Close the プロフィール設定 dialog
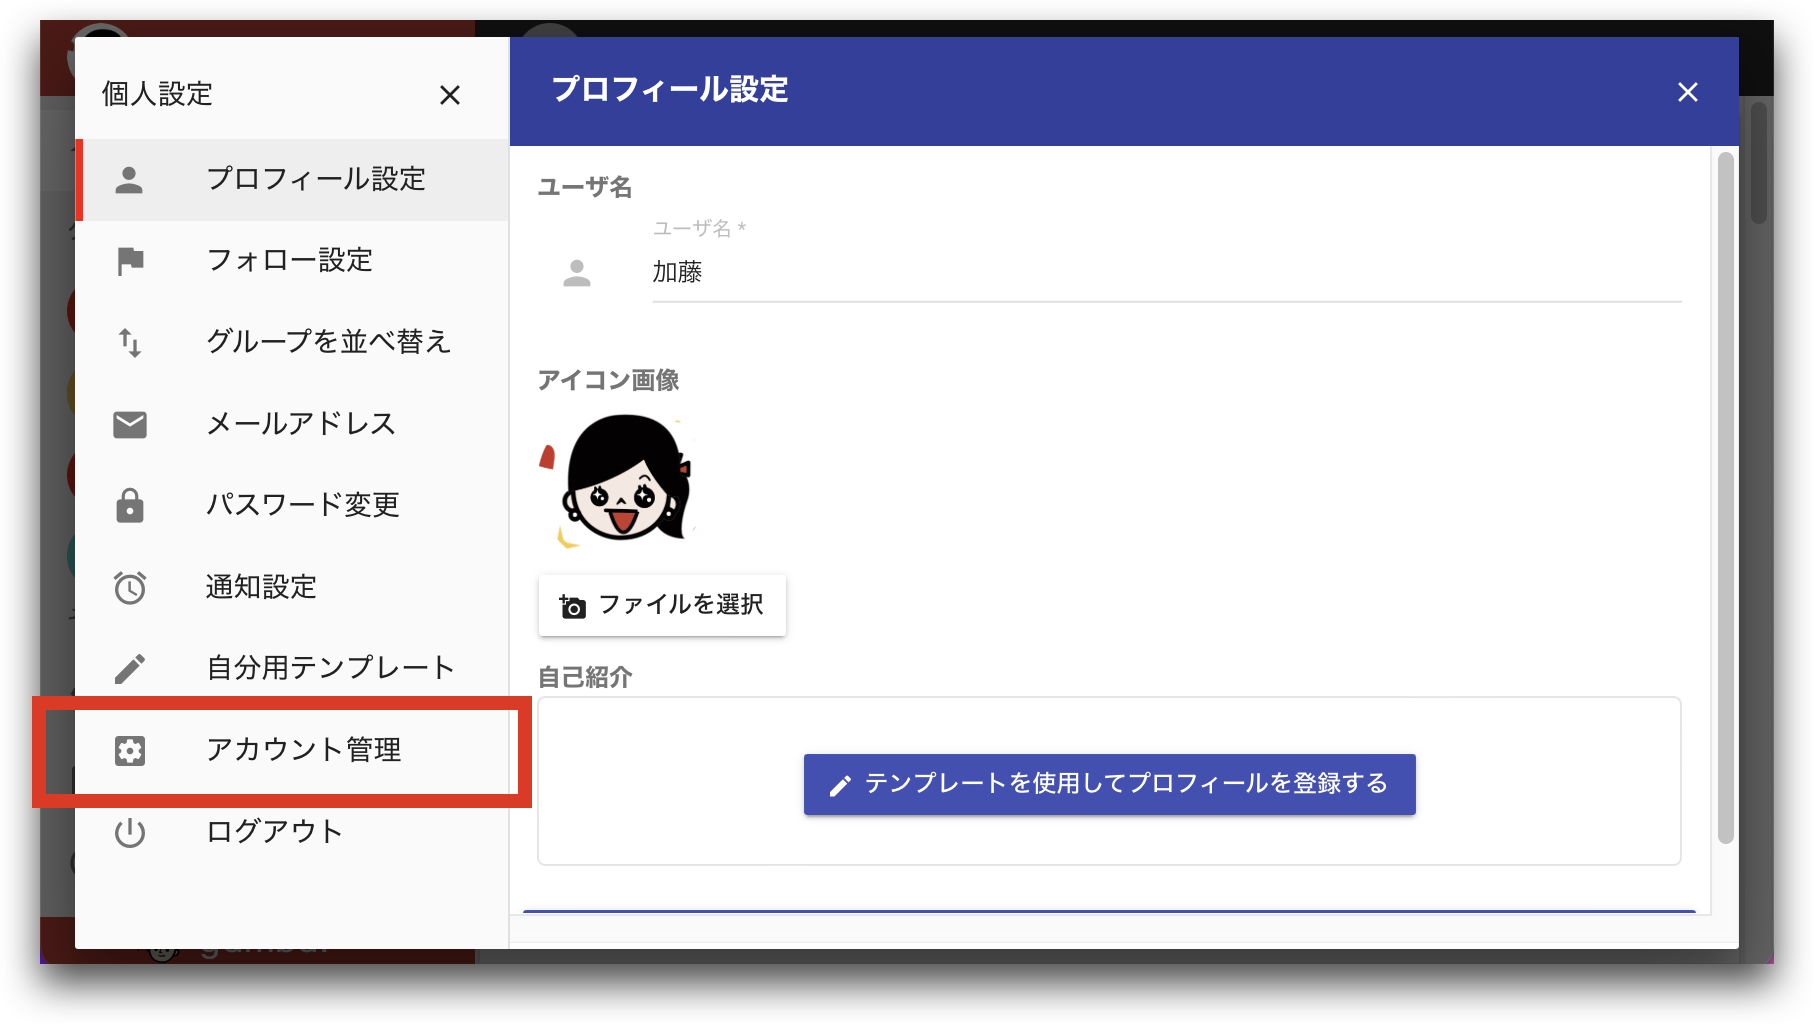 [x=1688, y=92]
